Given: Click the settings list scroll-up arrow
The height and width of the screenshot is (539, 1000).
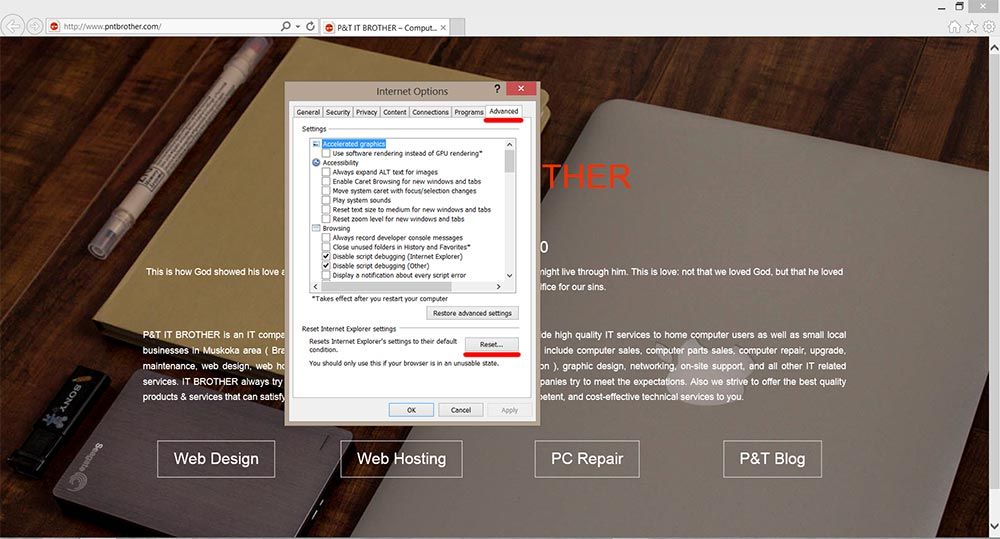Looking at the screenshot, I should click(509, 144).
